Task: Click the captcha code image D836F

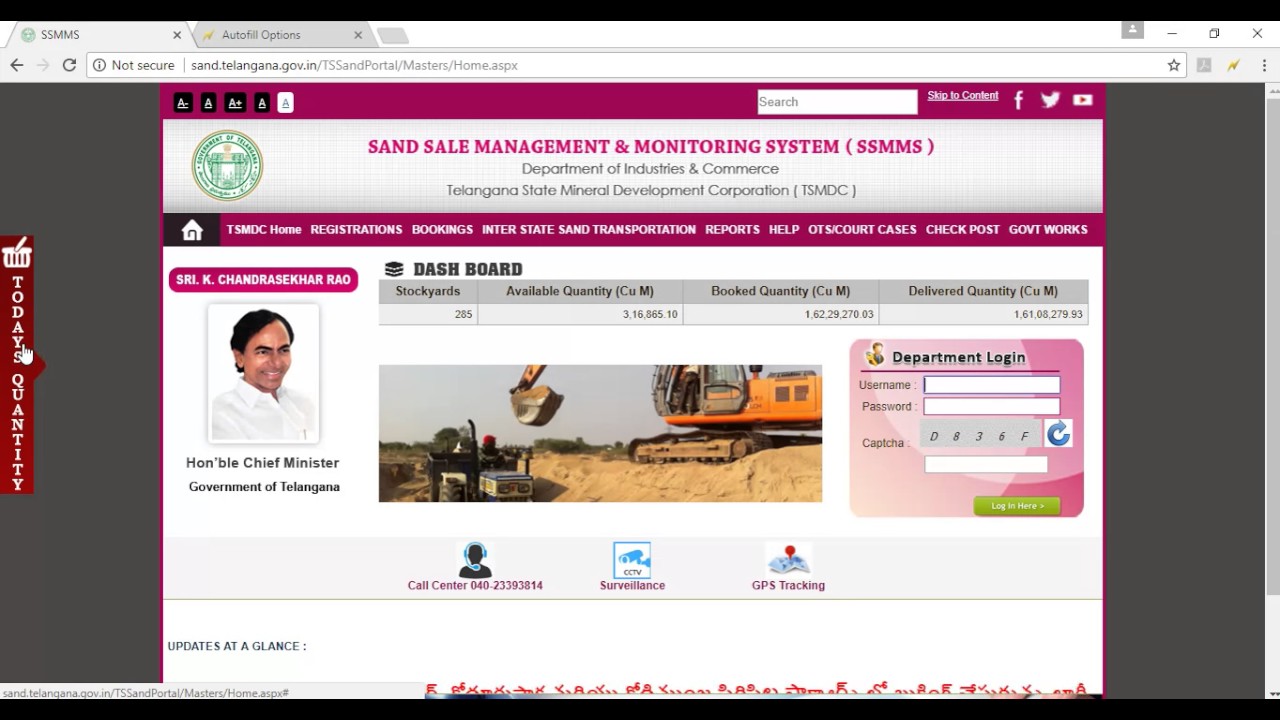Action: tap(981, 436)
